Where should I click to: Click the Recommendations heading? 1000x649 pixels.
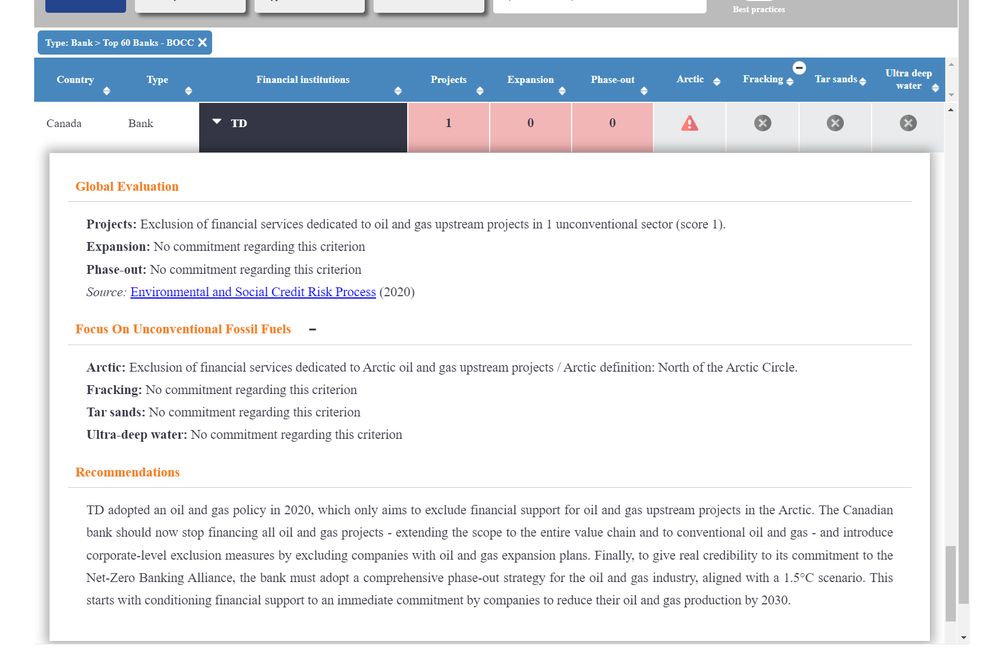[x=128, y=472]
